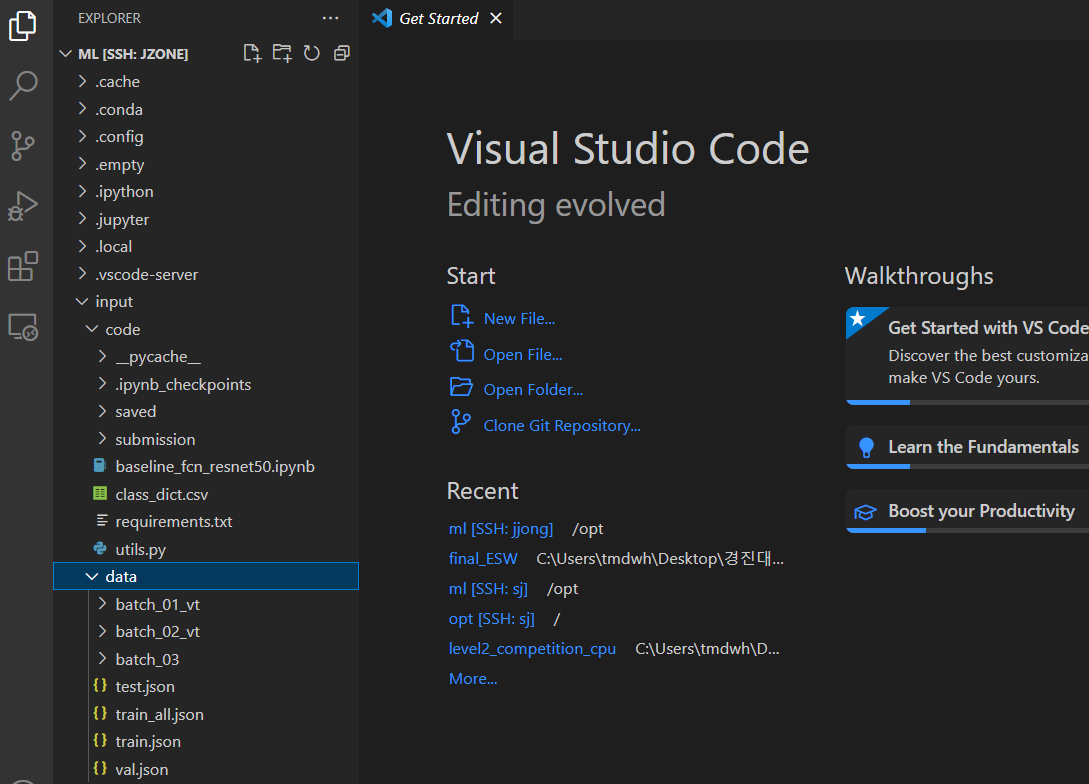Screen dimensions: 1089x784
Task: Close the Get Started tab
Action: point(496,19)
